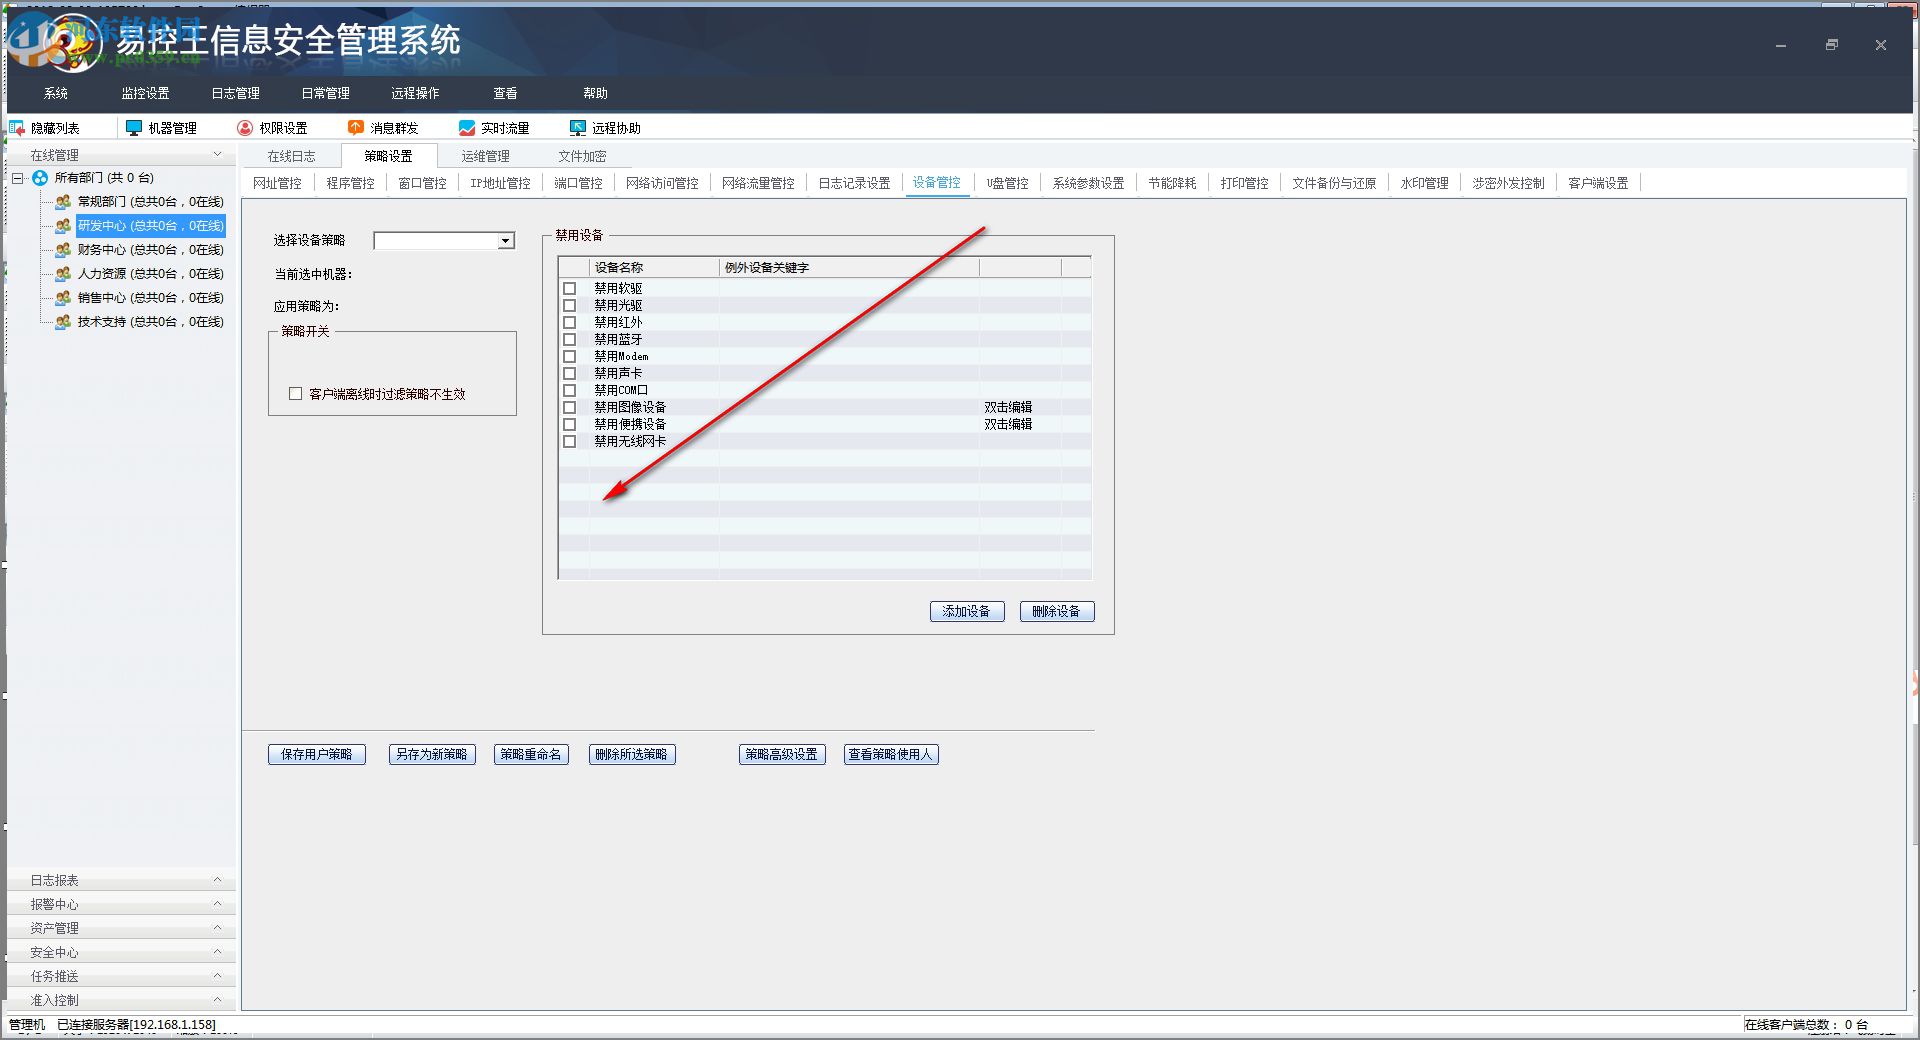Viewport: 1920px width, 1040px height.
Task: Click the 添加设备 button
Action: [x=967, y=611]
